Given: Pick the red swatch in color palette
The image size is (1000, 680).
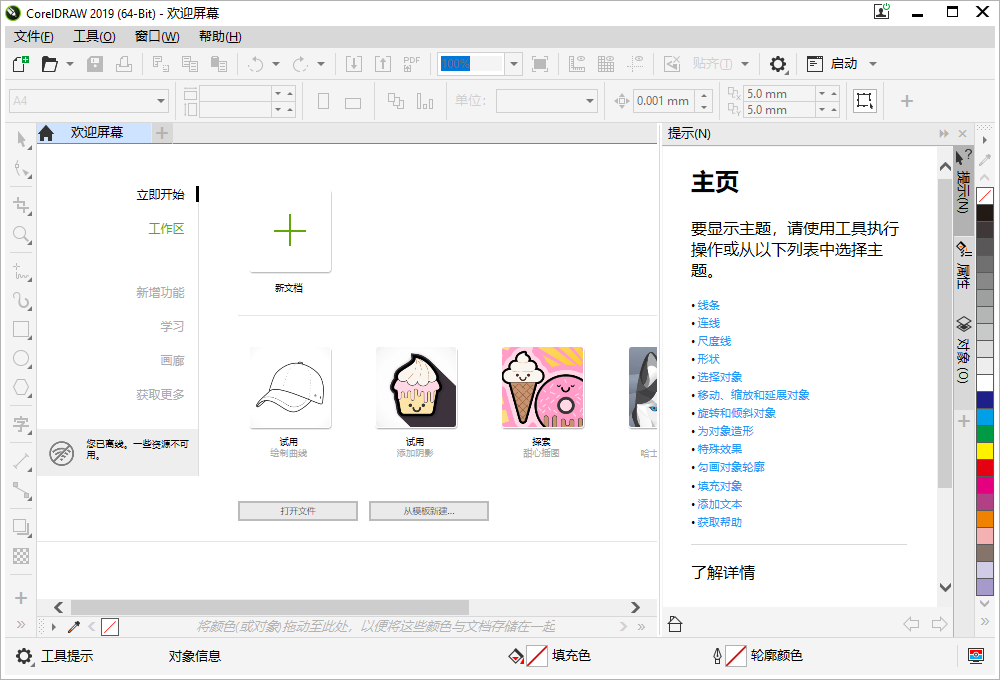Looking at the screenshot, I should [x=985, y=468].
